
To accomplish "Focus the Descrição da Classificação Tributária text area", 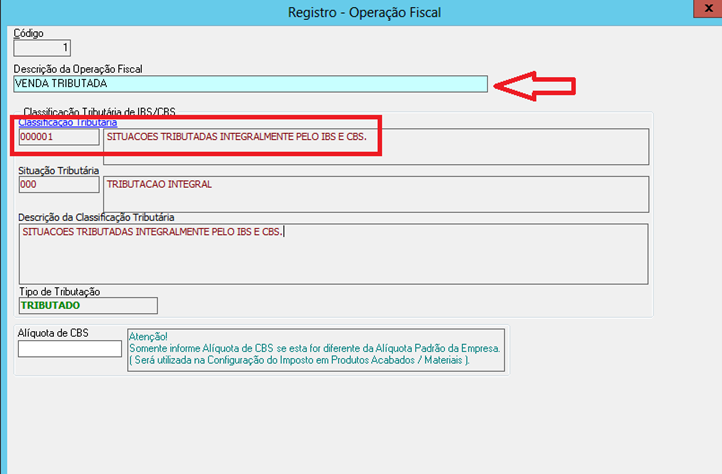I will tap(332, 253).
